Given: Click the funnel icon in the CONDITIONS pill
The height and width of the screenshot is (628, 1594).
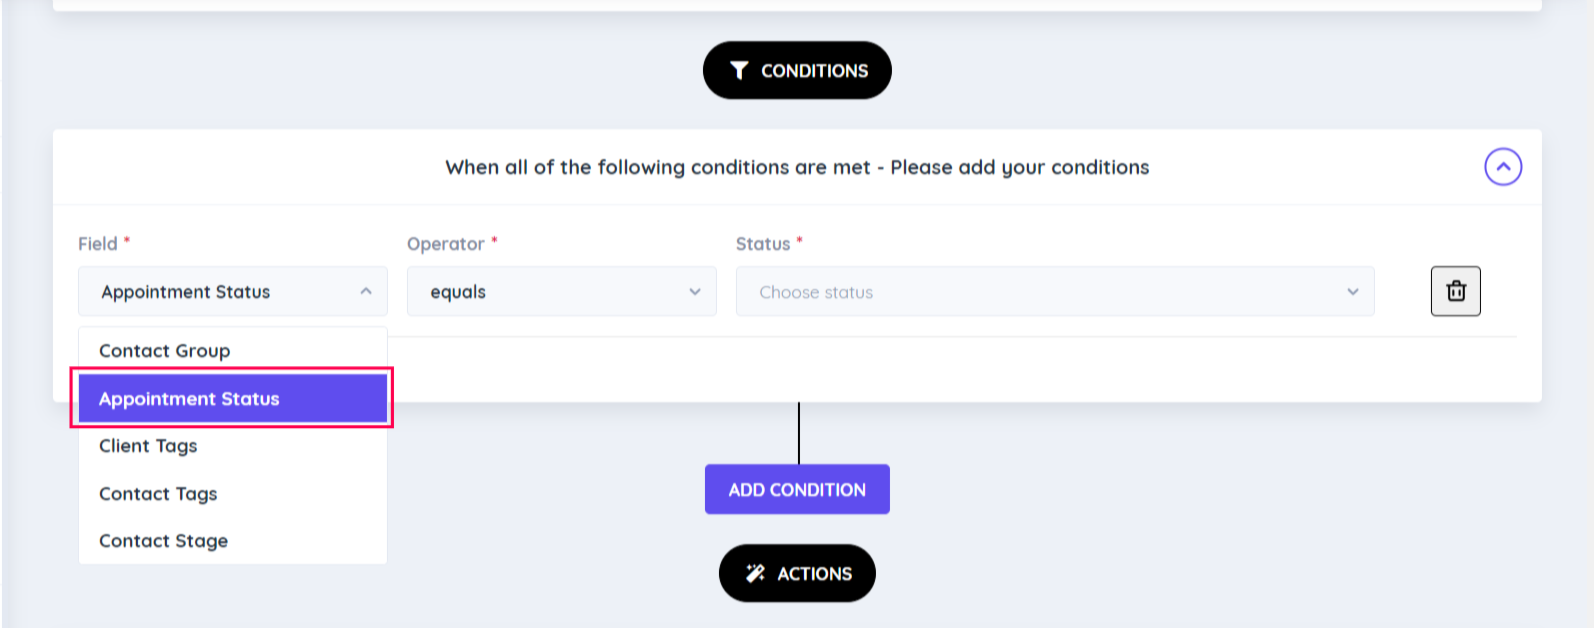Looking at the screenshot, I should 739,70.
